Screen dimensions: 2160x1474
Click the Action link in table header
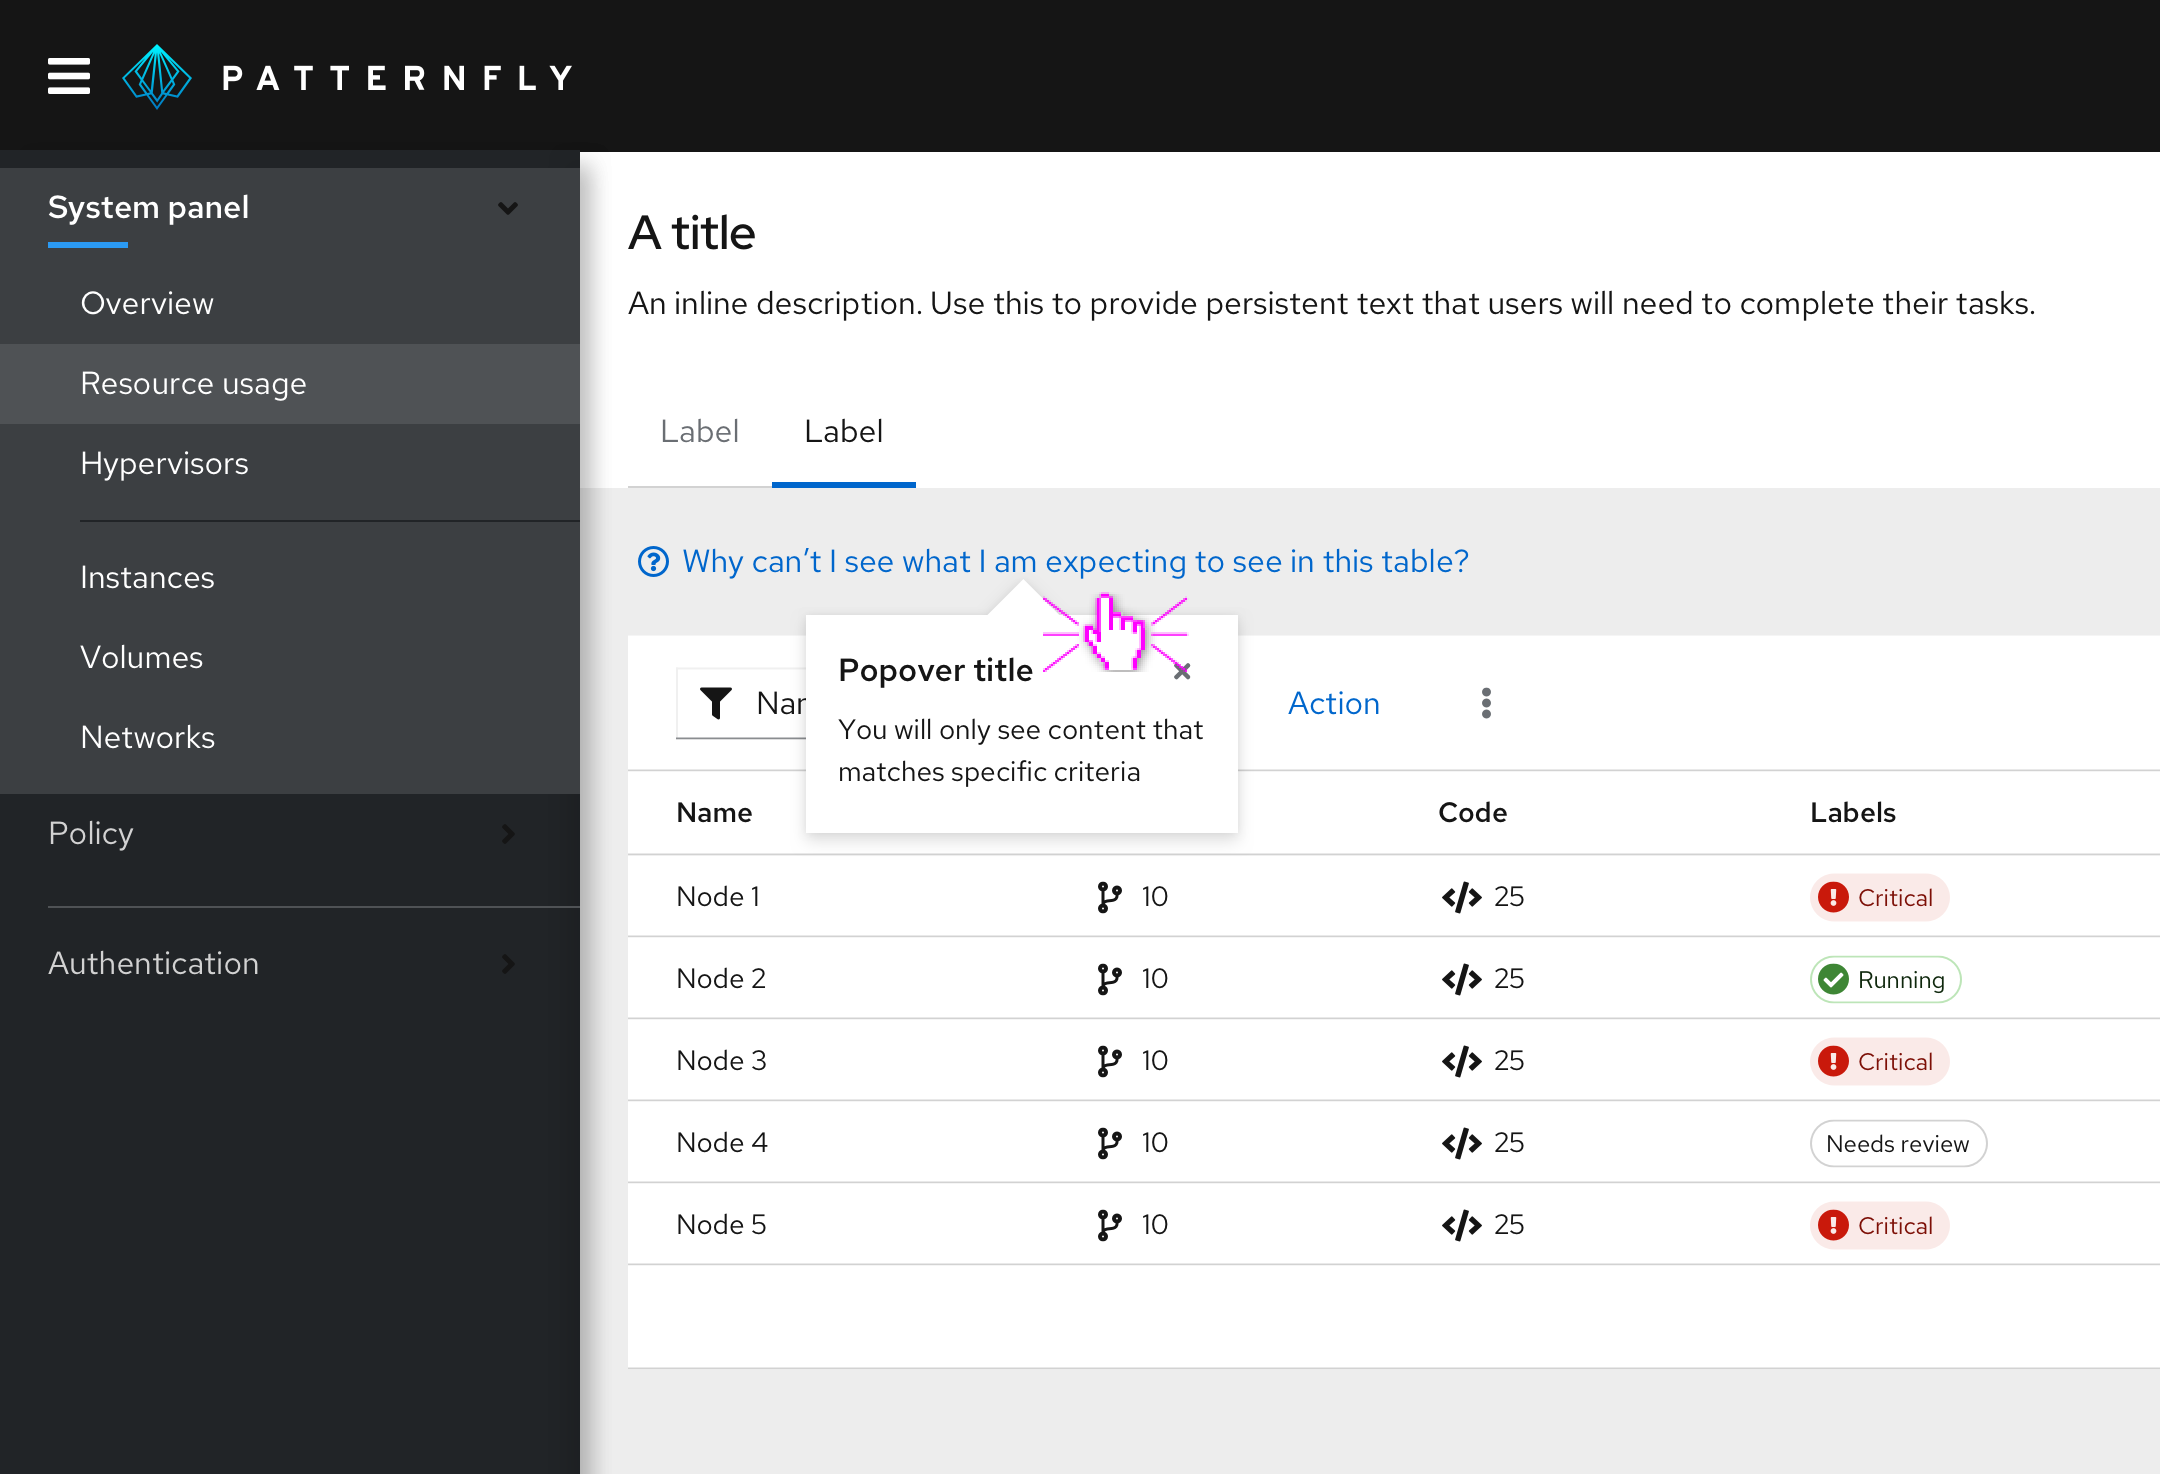(x=1336, y=701)
